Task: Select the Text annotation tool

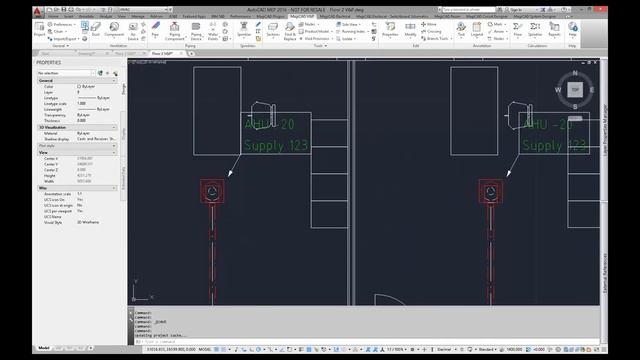Action: pos(461,30)
